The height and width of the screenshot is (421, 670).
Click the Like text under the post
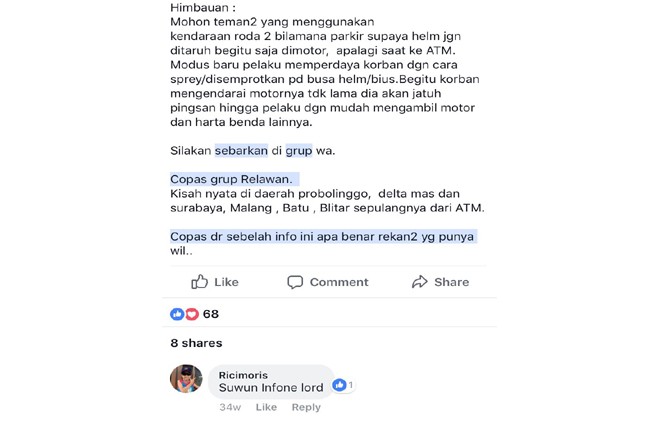pos(226,282)
